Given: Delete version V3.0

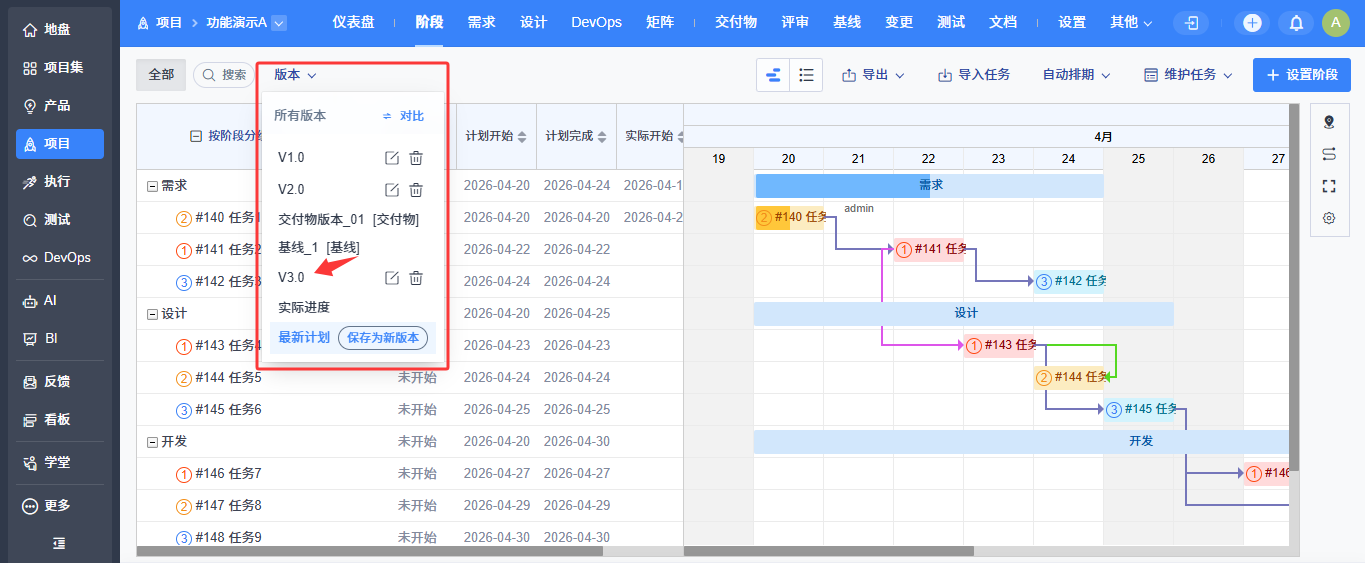Looking at the screenshot, I should tap(416, 278).
